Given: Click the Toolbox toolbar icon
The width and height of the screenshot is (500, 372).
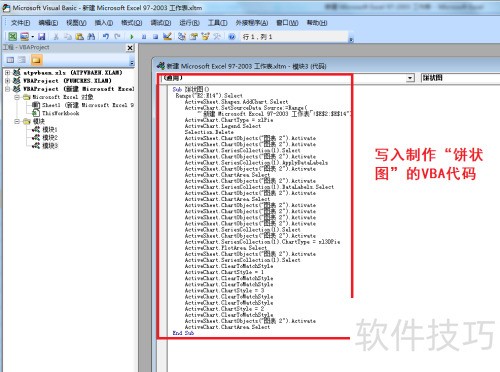Looking at the screenshot, I should (217, 36).
